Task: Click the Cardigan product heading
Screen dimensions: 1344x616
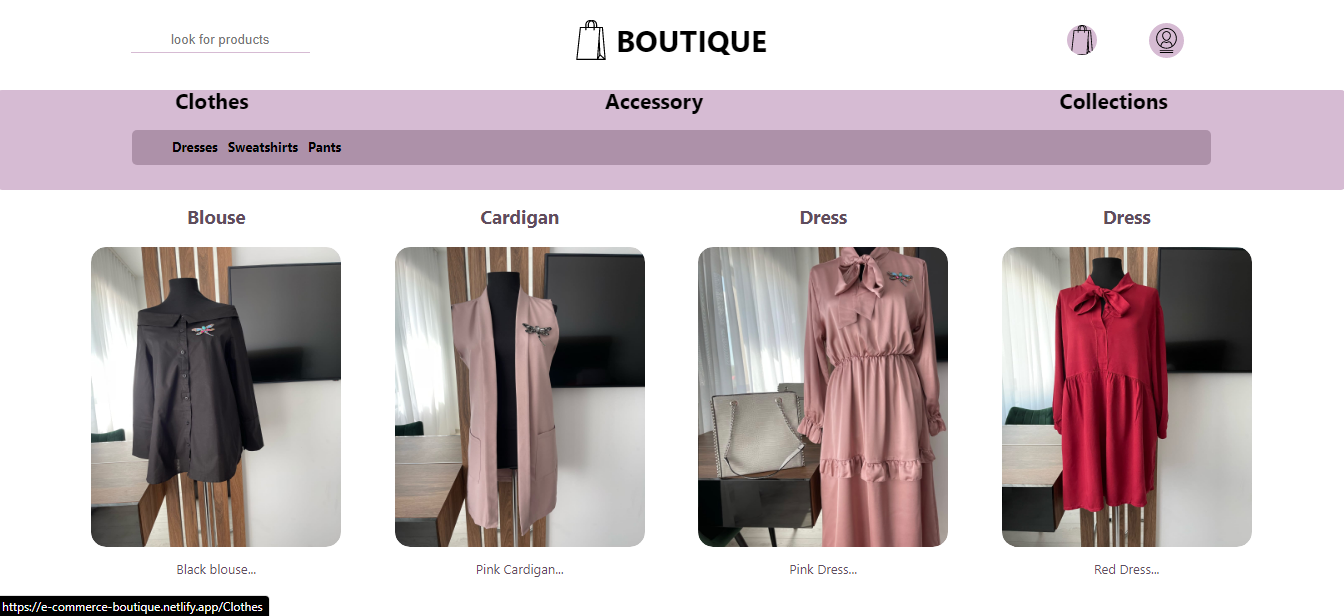Action: (x=520, y=218)
